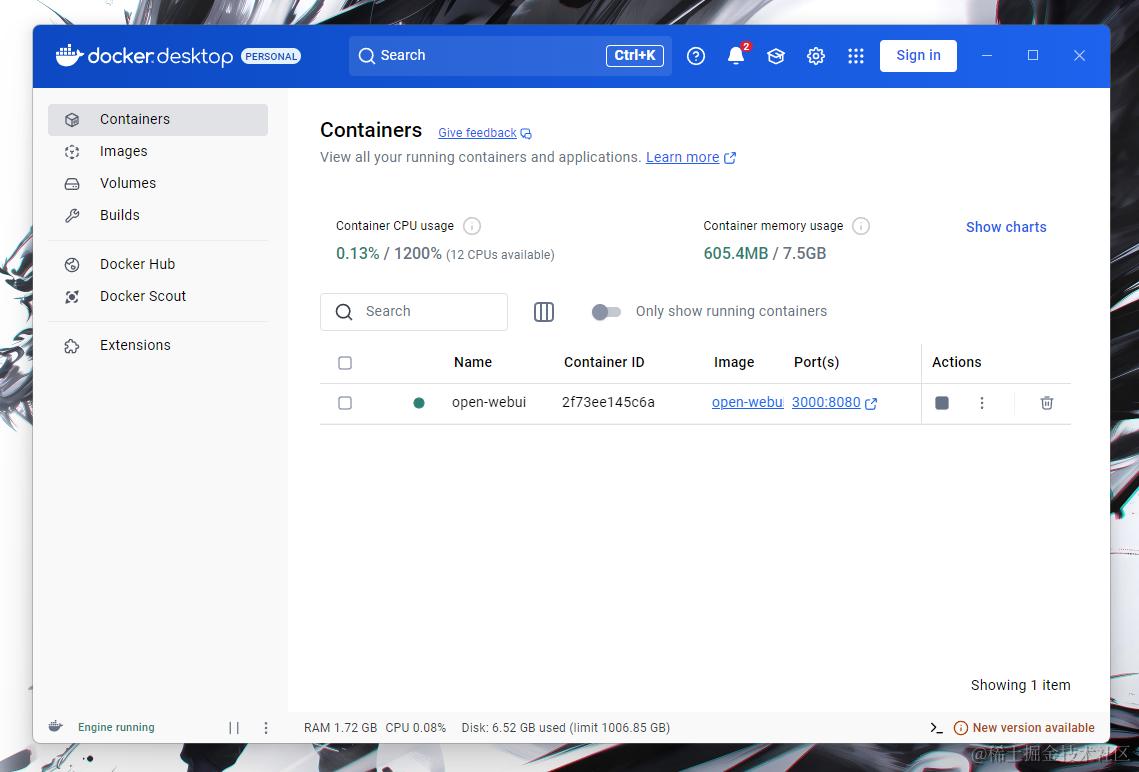
Task: Open notifications bell icon
Action: click(736, 56)
